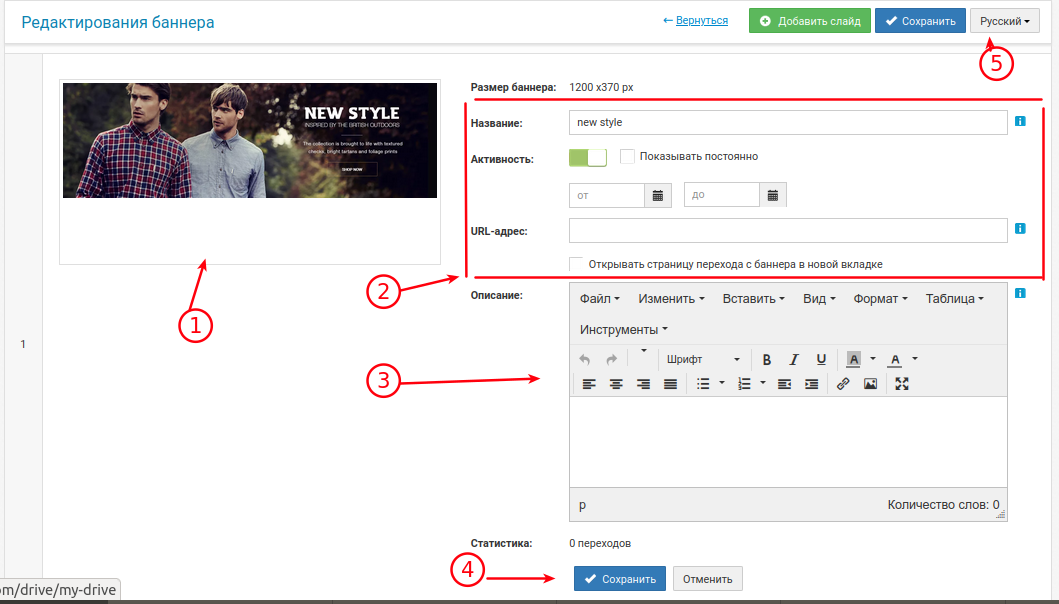Click the Undo icon in the editor

tap(585, 359)
